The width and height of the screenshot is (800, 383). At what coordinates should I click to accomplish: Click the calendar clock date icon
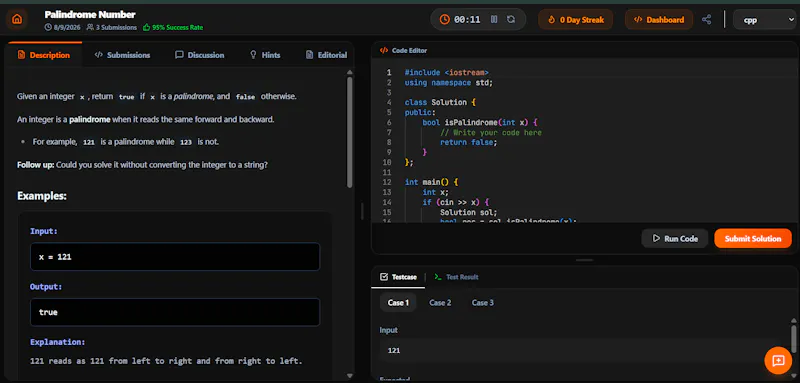48,28
